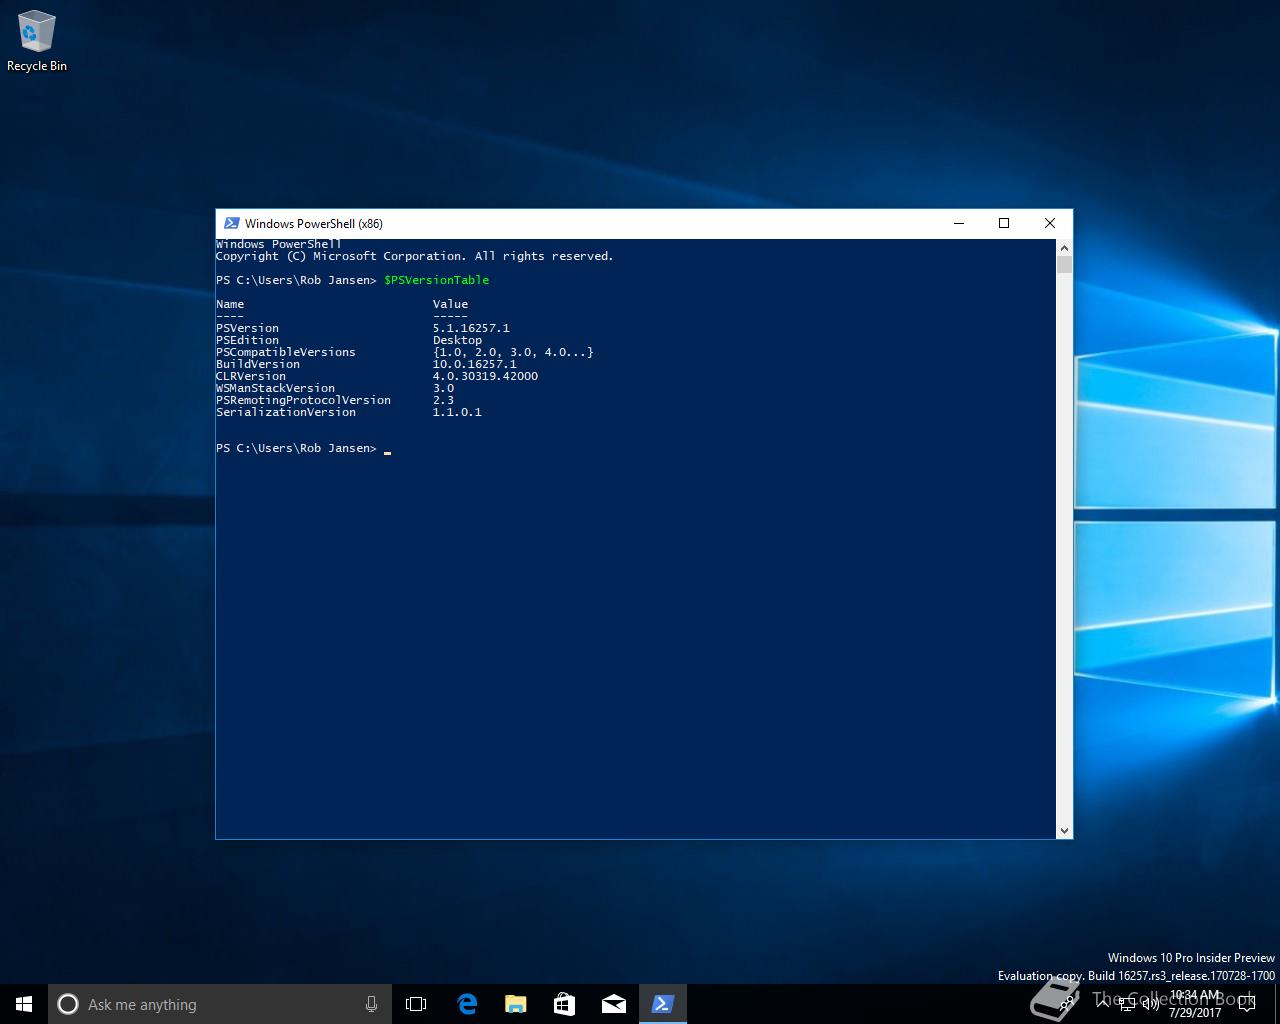Open the Store app from taskbar
Viewport: 1280px width, 1024px height.
tap(564, 1004)
